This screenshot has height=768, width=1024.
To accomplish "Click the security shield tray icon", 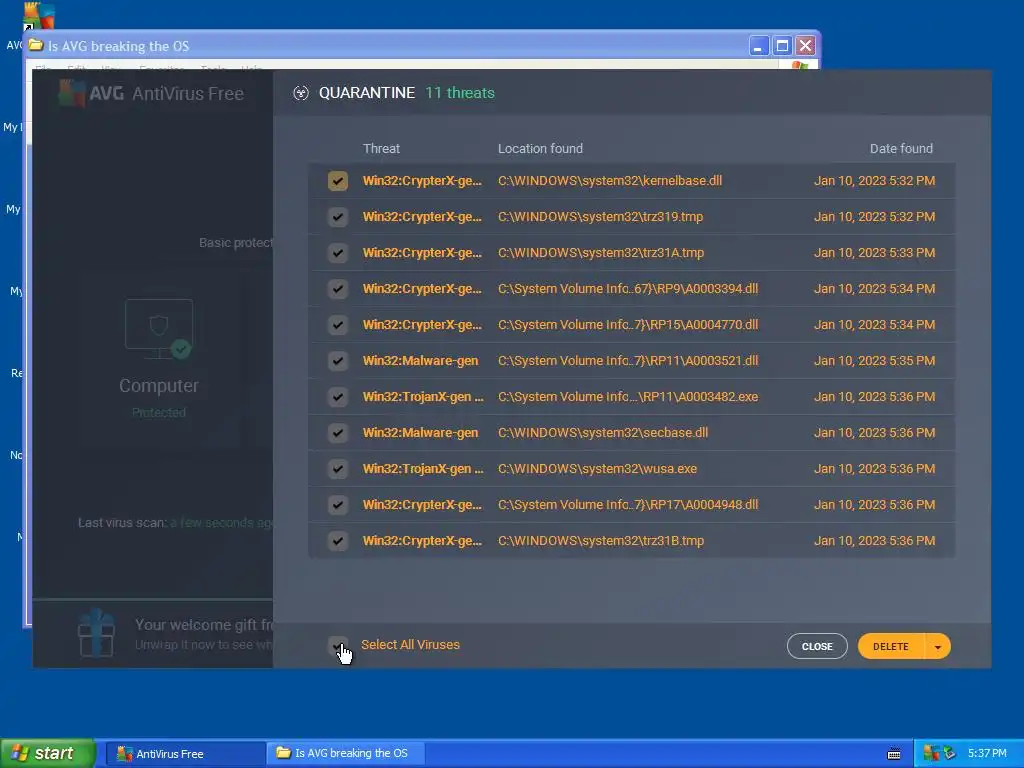I will [949, 754].
